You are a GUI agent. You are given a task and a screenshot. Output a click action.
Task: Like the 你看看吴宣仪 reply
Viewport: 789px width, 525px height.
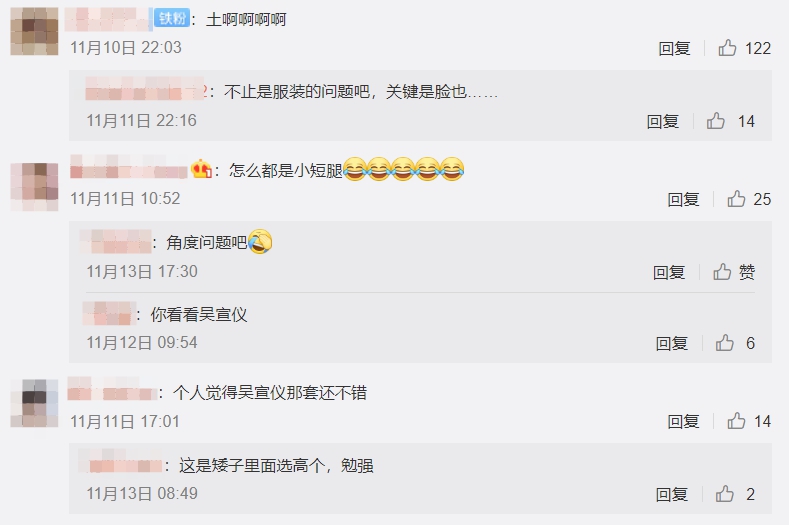click(725, 343)
